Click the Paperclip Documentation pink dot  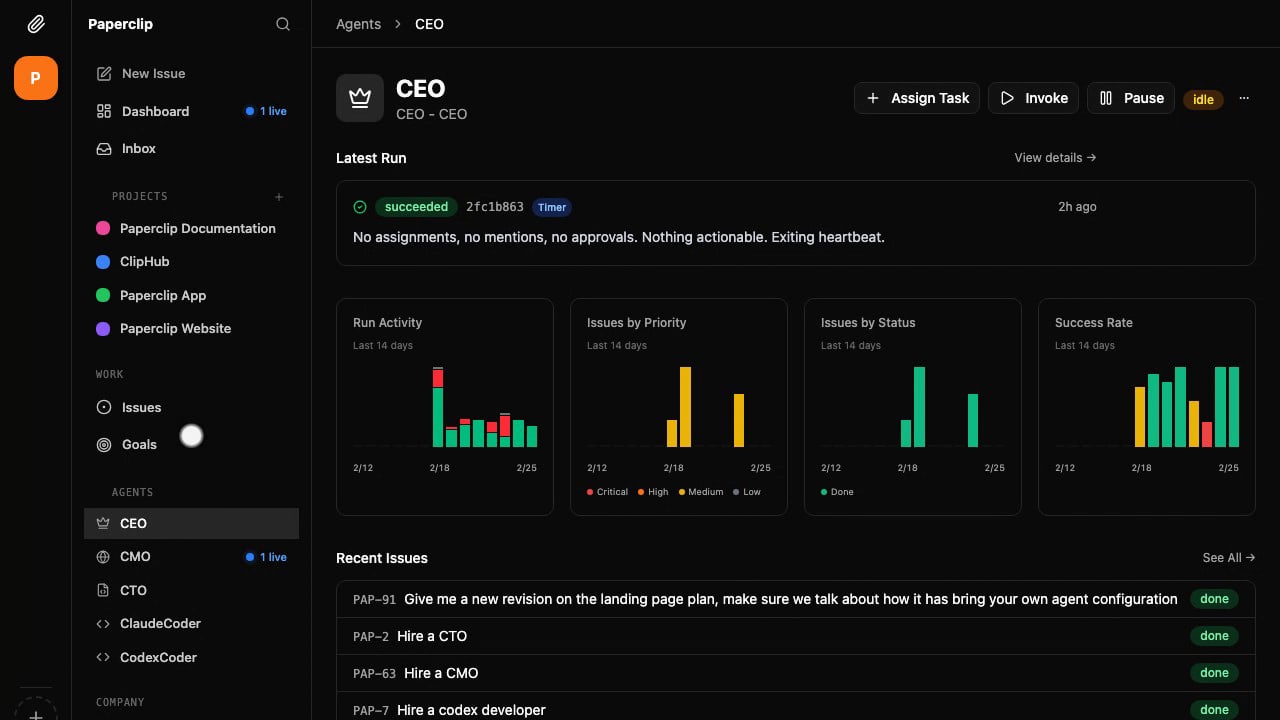(103, 228)
